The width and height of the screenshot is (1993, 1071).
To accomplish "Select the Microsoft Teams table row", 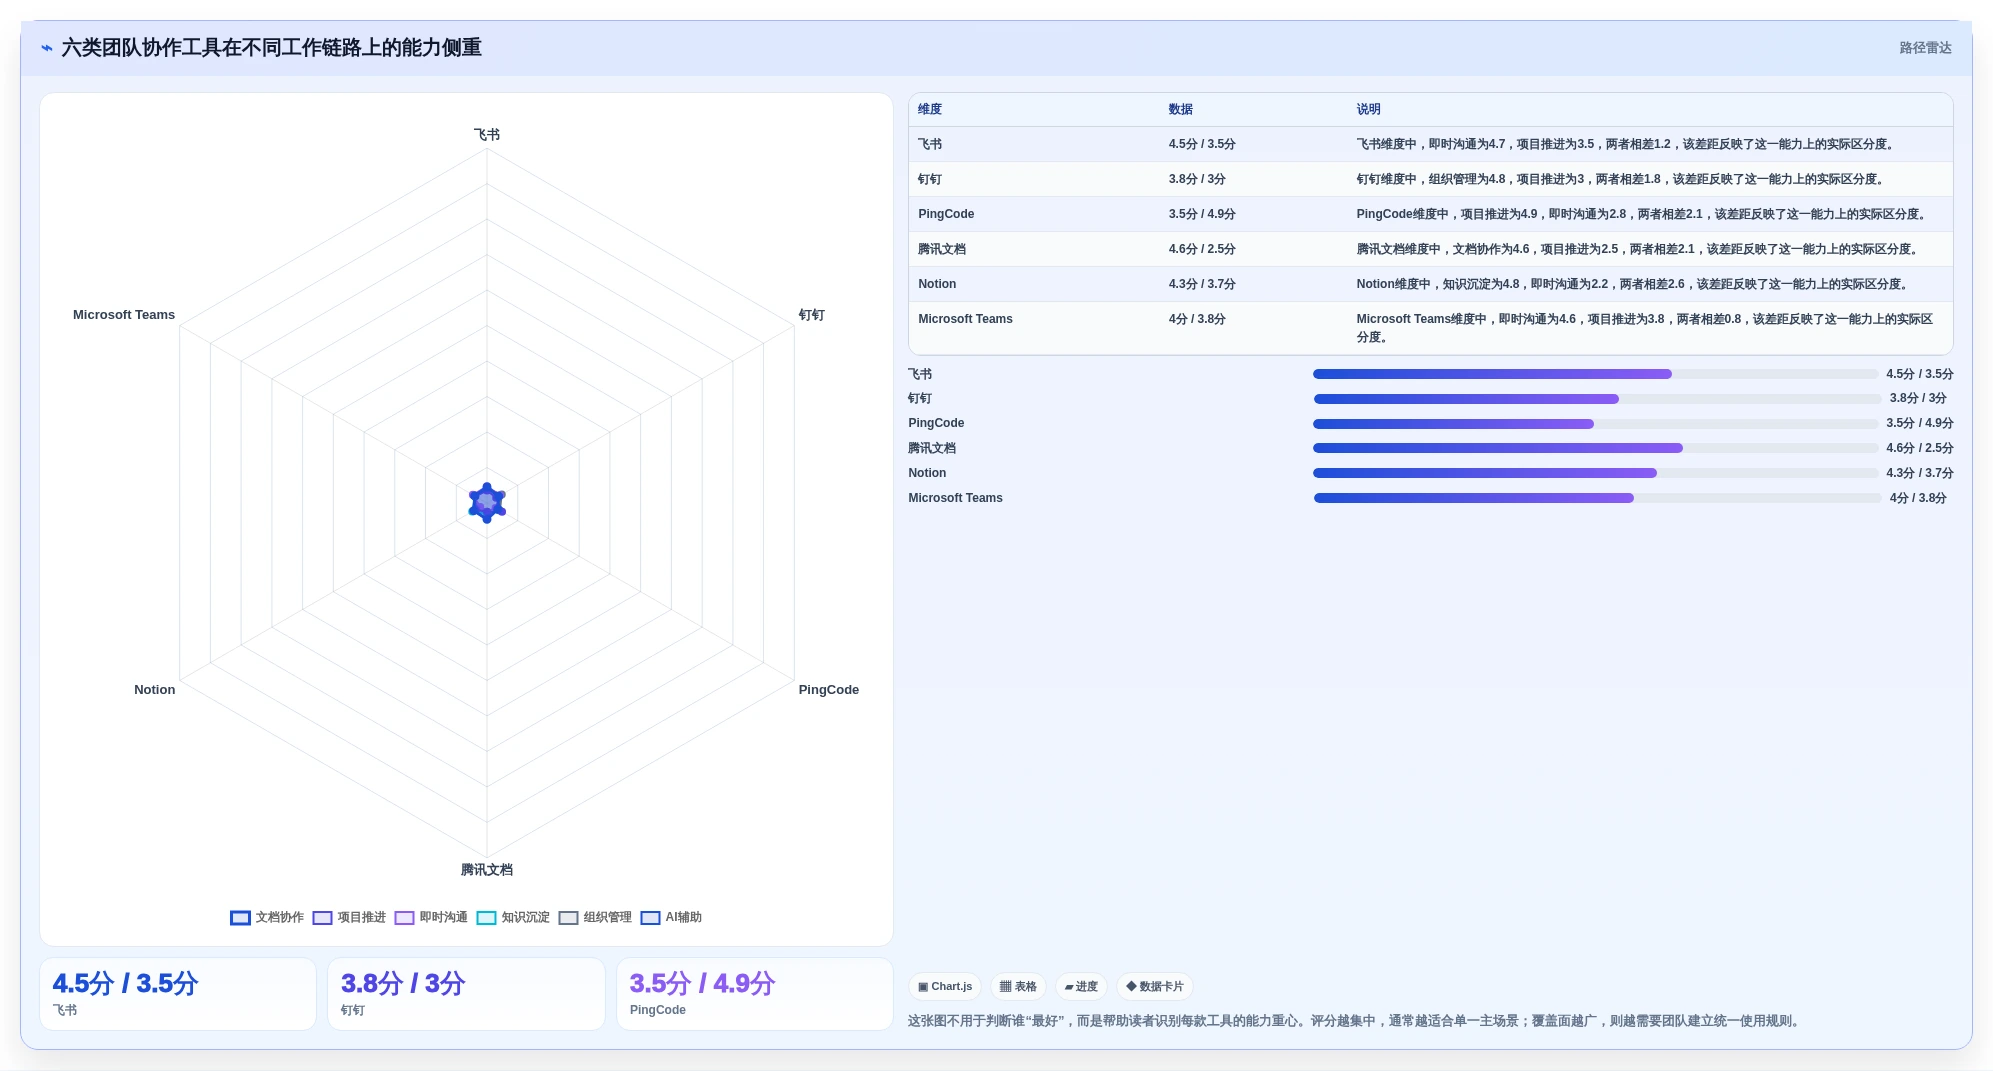I will coord(1430,328).
